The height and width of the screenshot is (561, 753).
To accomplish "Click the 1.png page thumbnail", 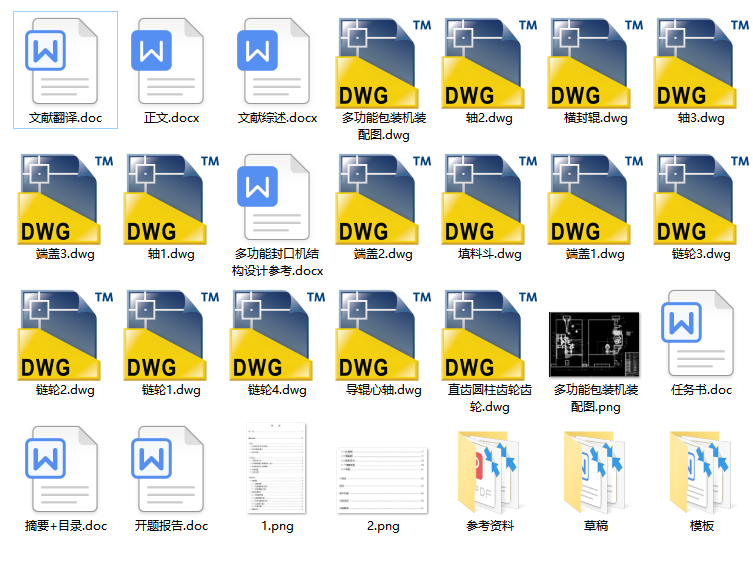I will 276,468.
